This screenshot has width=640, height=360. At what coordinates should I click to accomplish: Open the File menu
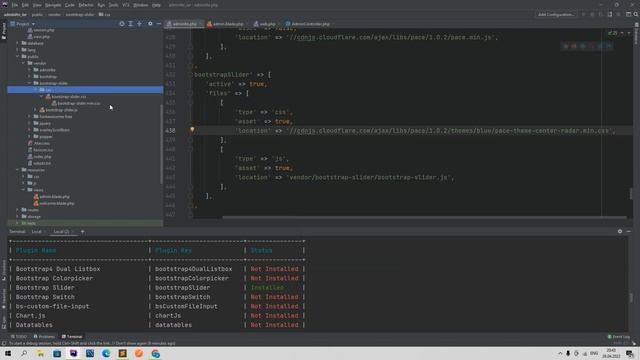[x=15, y=5]
